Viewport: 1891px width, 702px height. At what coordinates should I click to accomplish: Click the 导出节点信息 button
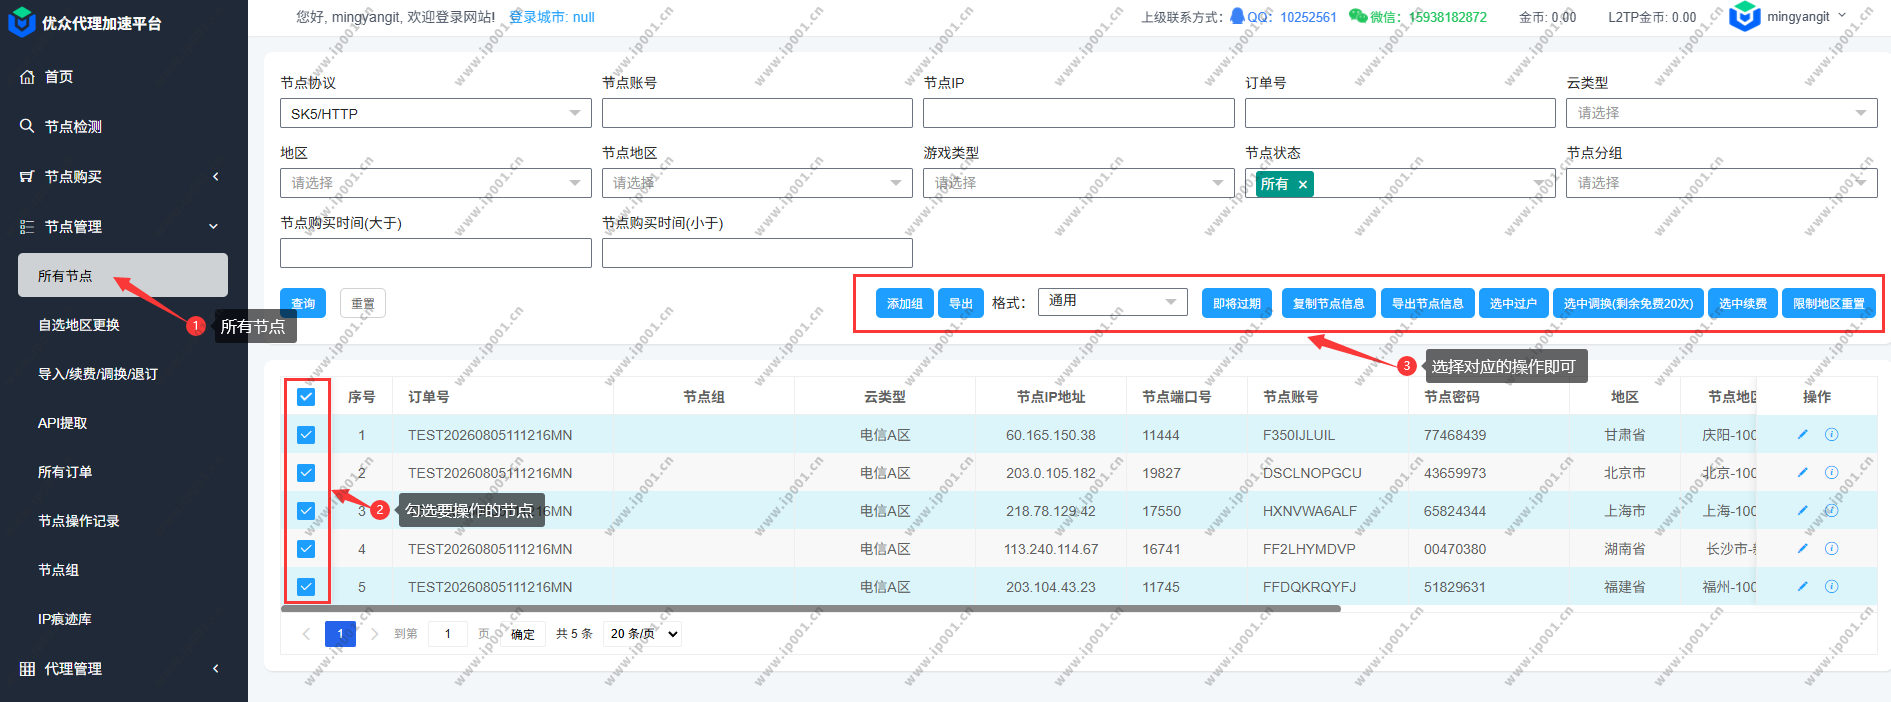[x=1428, y=303]
